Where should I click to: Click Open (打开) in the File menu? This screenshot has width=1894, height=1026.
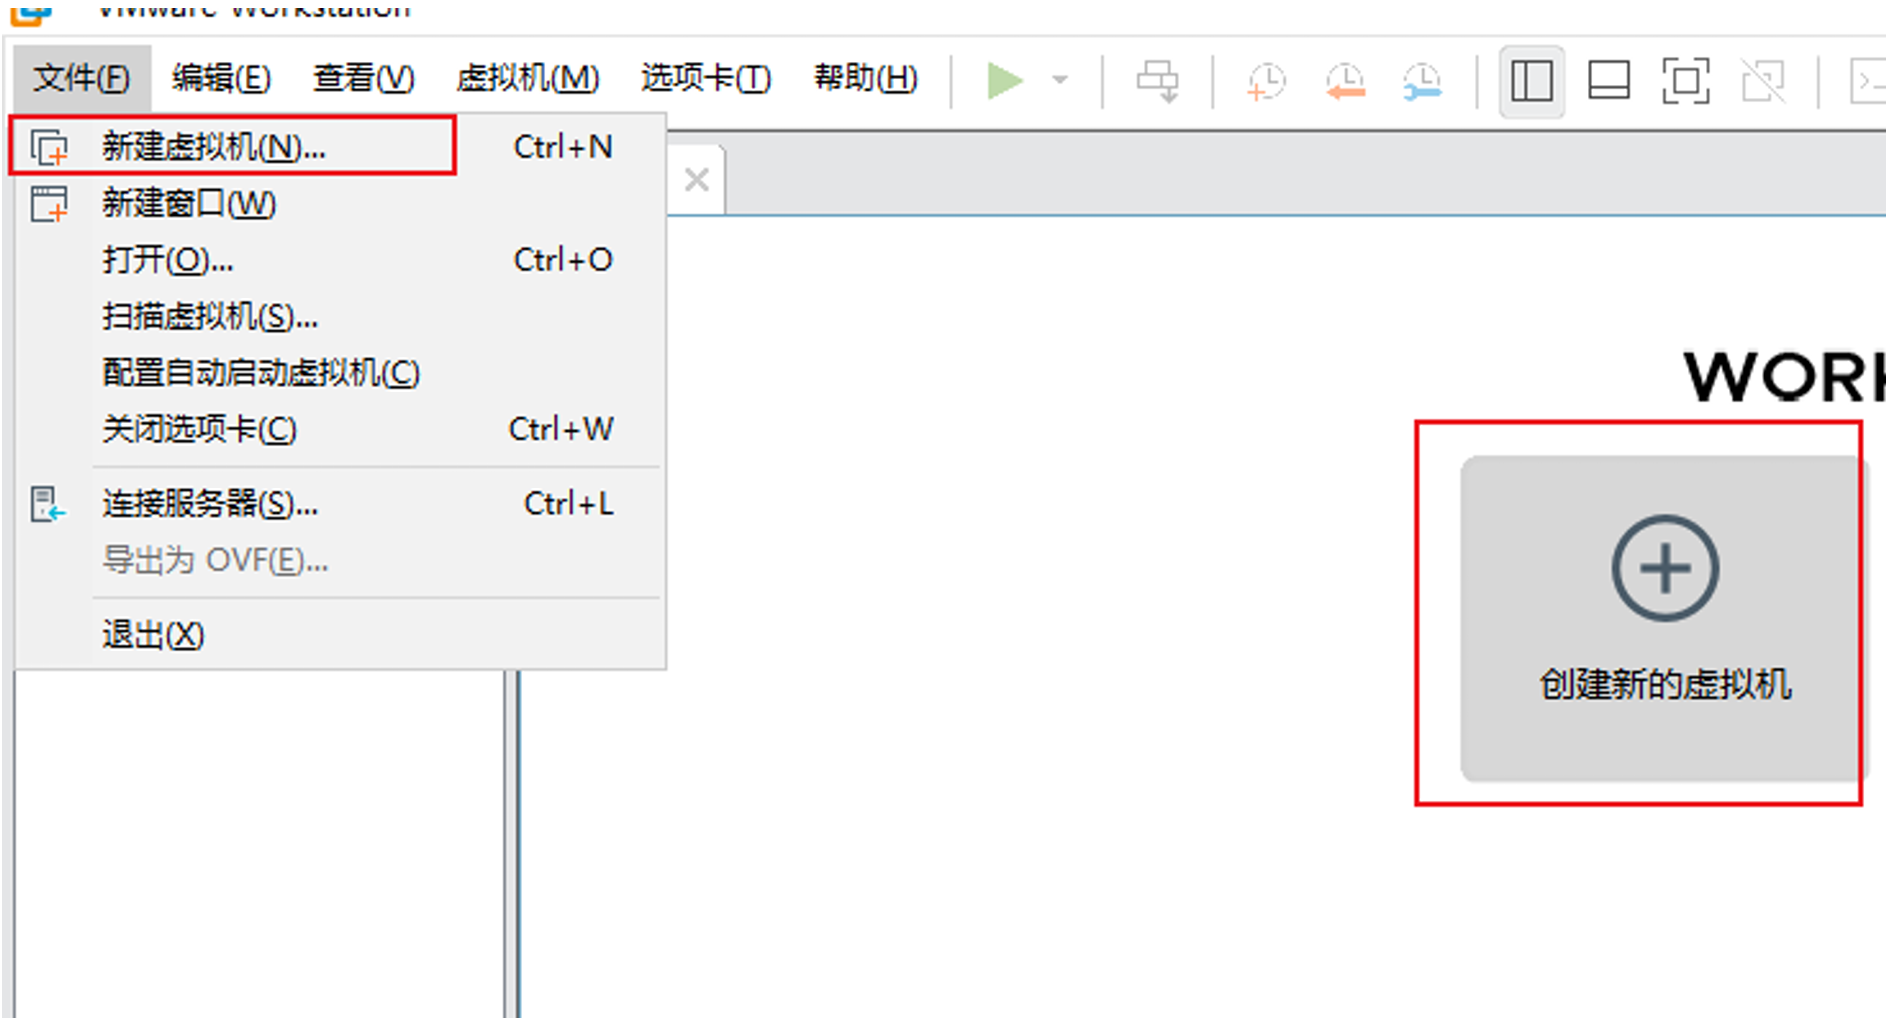(167, 260)
